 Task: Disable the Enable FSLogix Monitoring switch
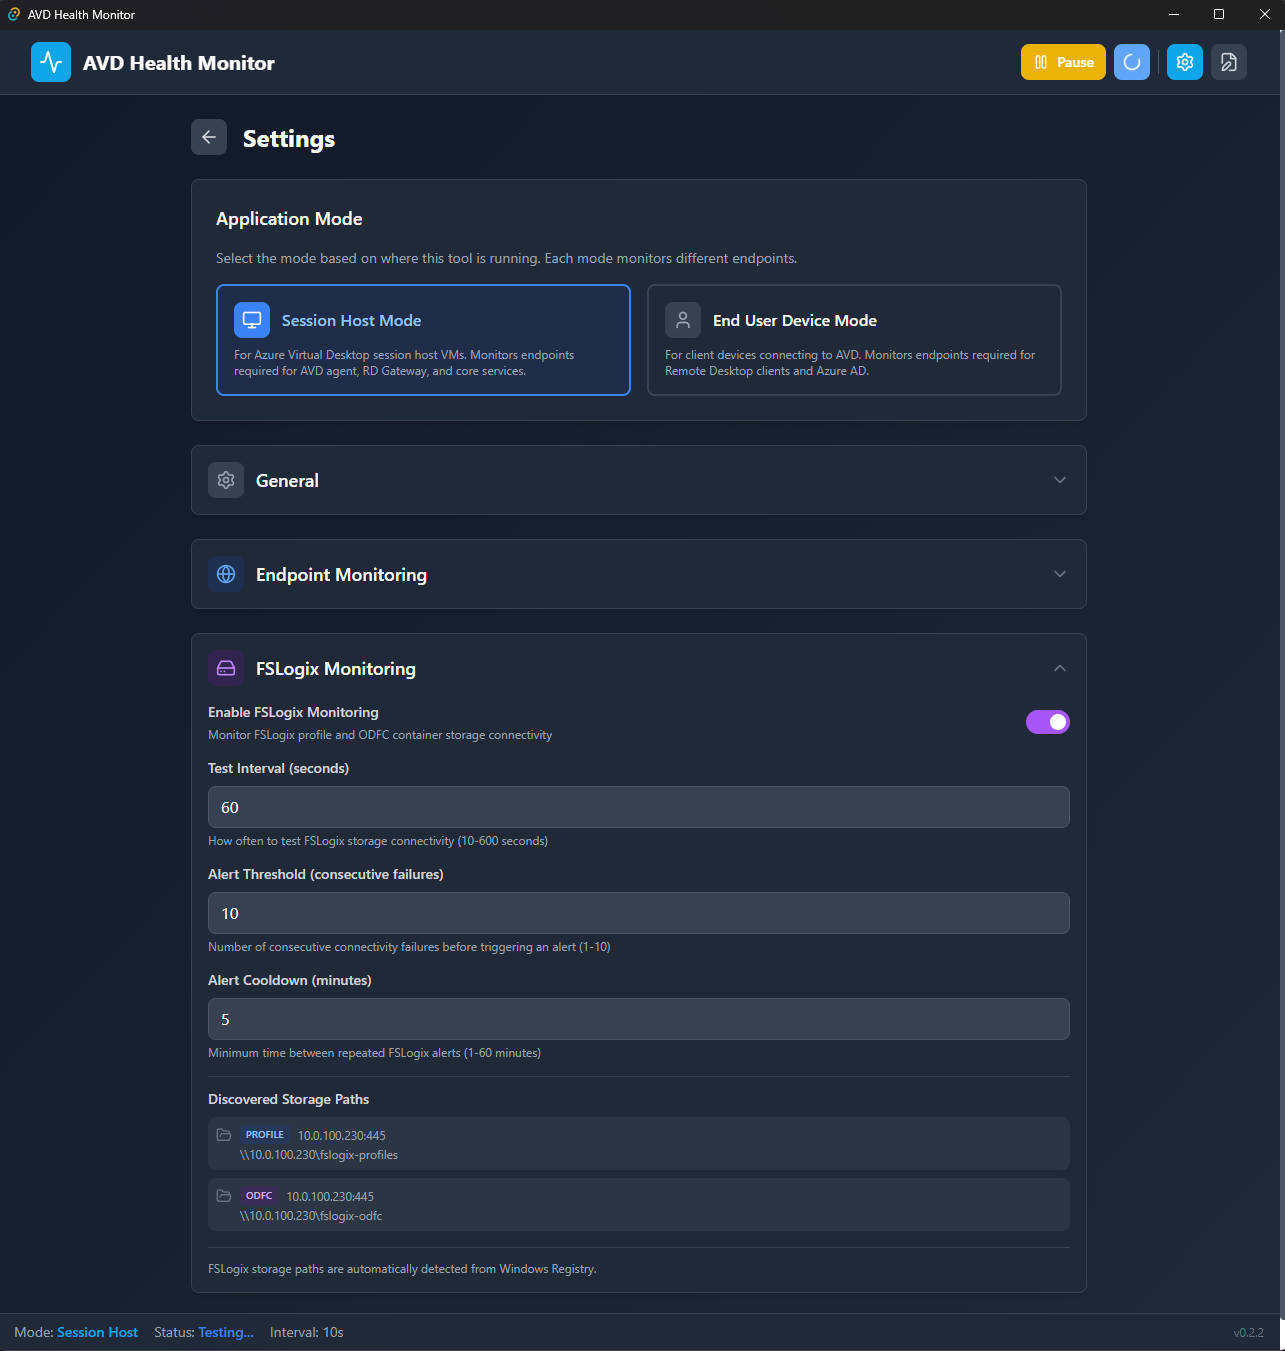coord(1047,721)
